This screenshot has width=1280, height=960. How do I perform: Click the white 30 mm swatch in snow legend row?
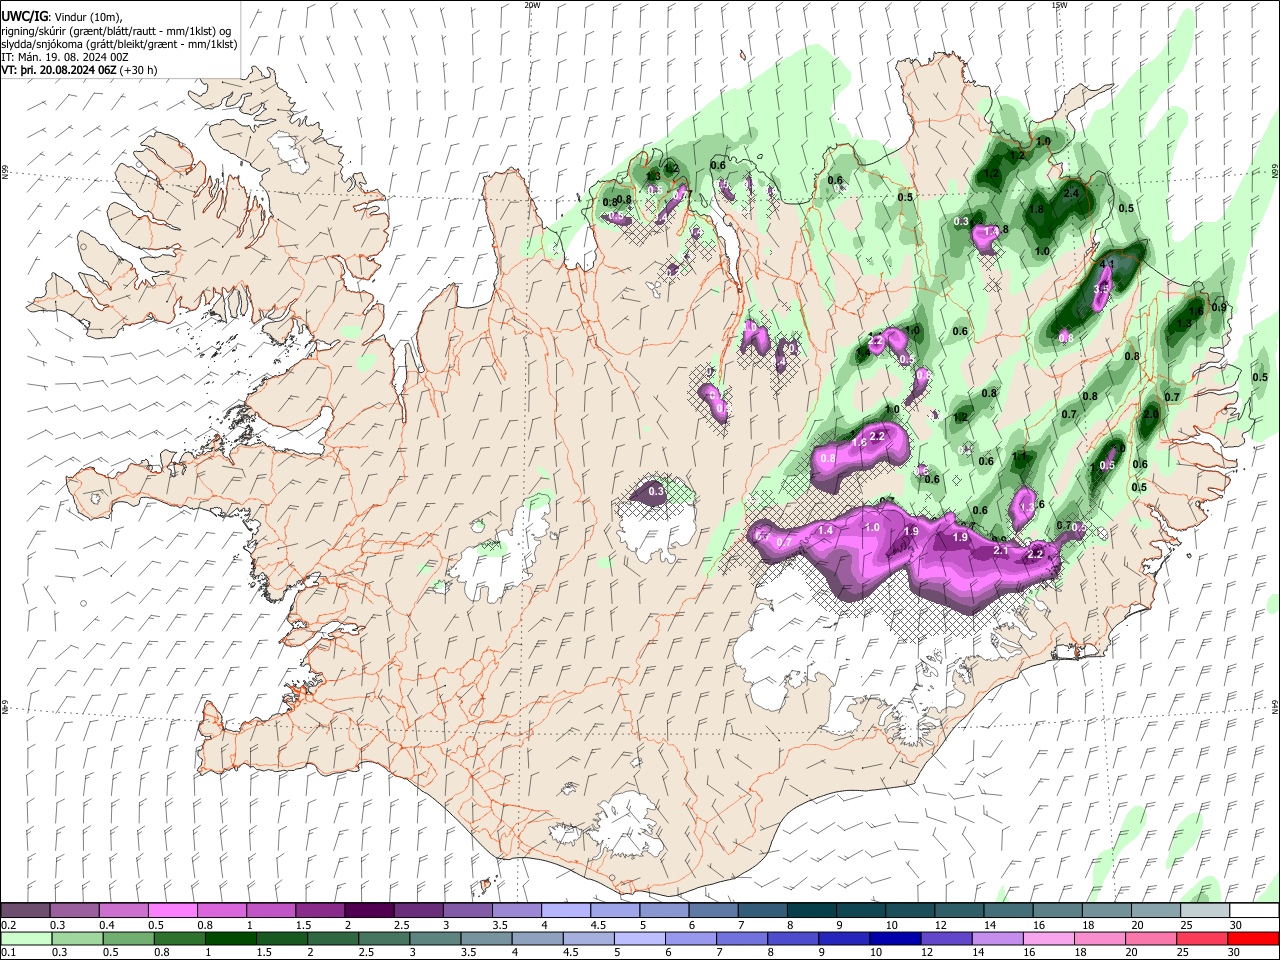click(1254, 910)
